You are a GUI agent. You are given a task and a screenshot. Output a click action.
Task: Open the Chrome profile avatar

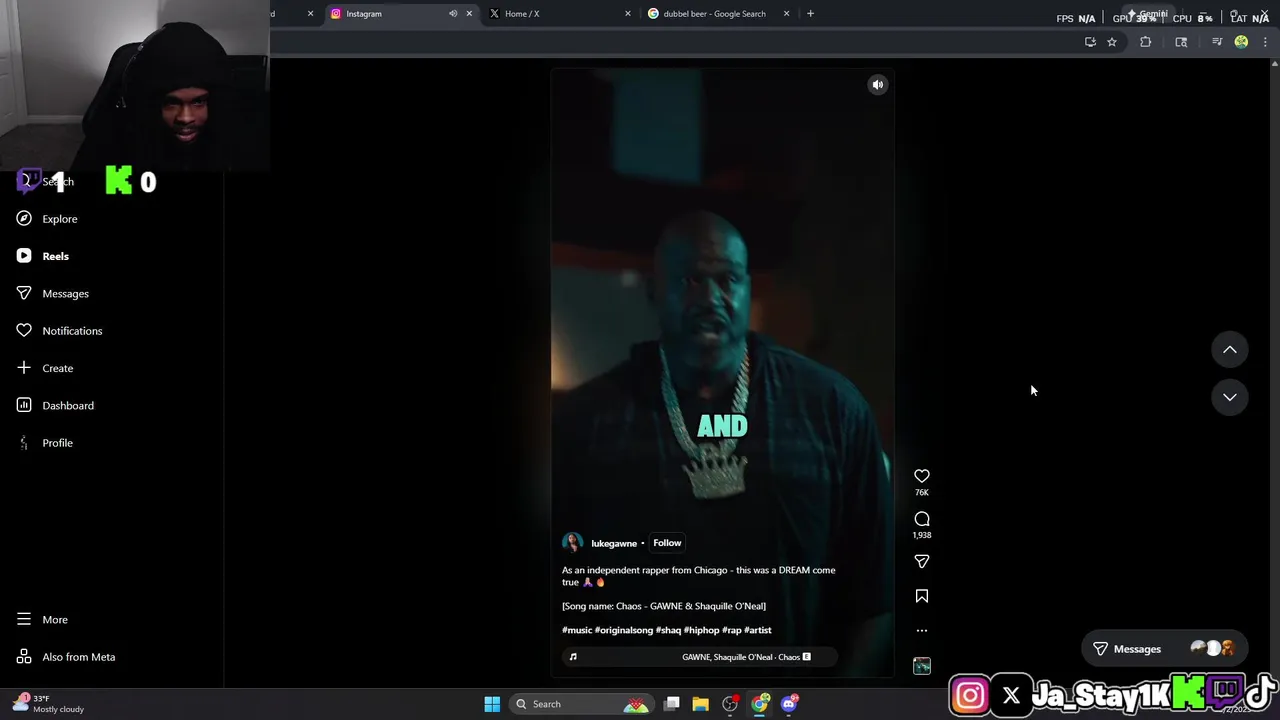[x=1241, y=42]
